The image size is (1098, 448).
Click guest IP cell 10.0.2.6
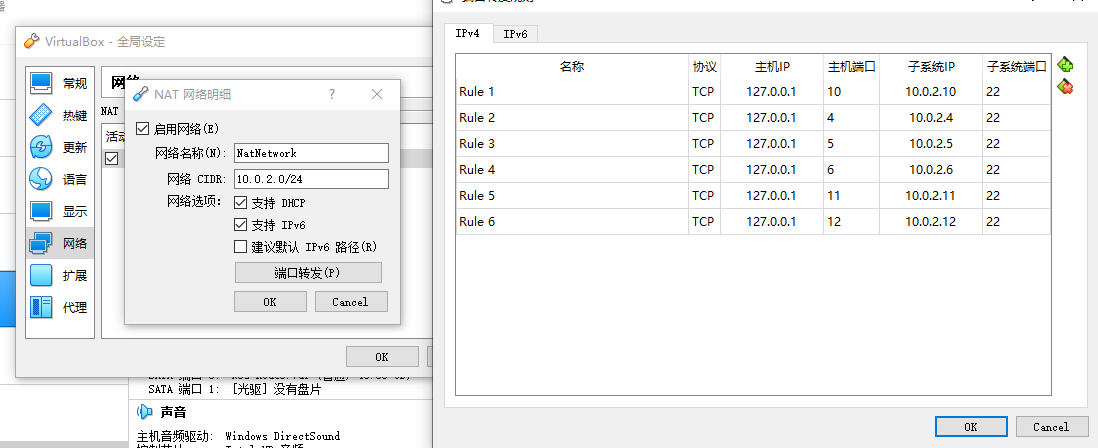pyautogui.click(x=931, y=169)
